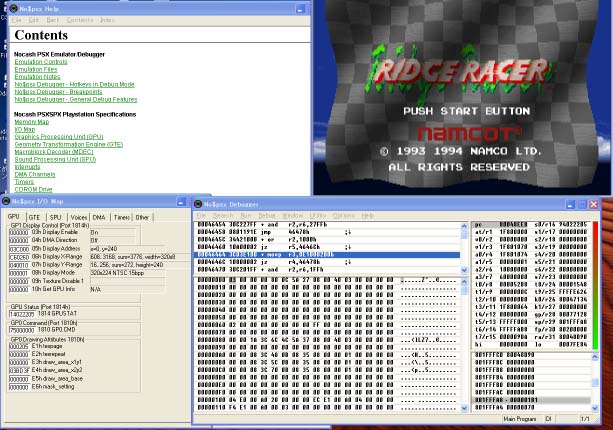Viewport: 613px width, 430px height.
Task: Click scroll-up arrow of disassembly pane
Action: tap(464, 226)
